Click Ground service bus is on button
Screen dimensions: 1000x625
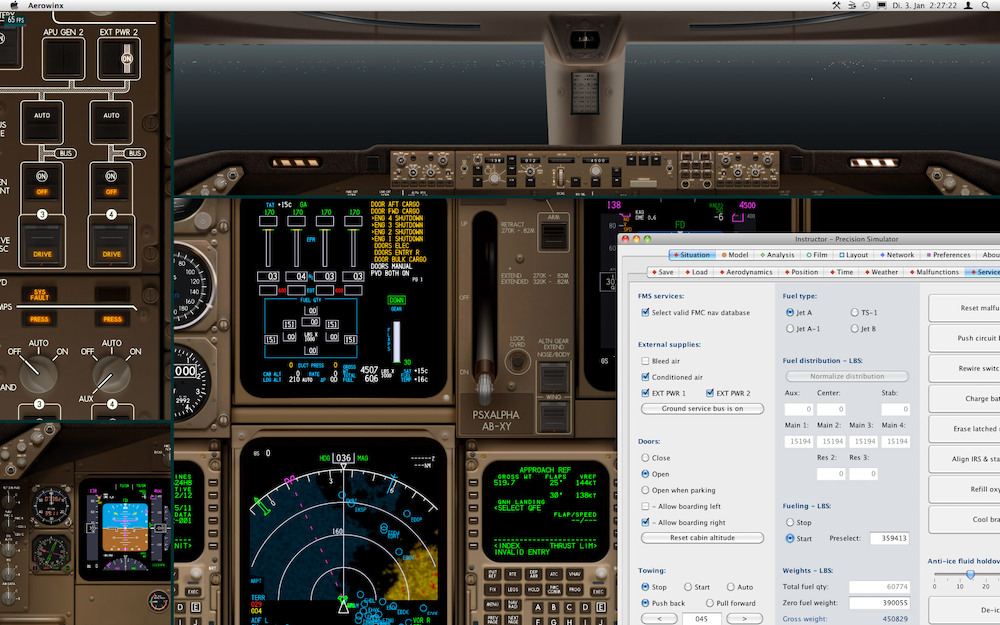click(x=702, y=409)
